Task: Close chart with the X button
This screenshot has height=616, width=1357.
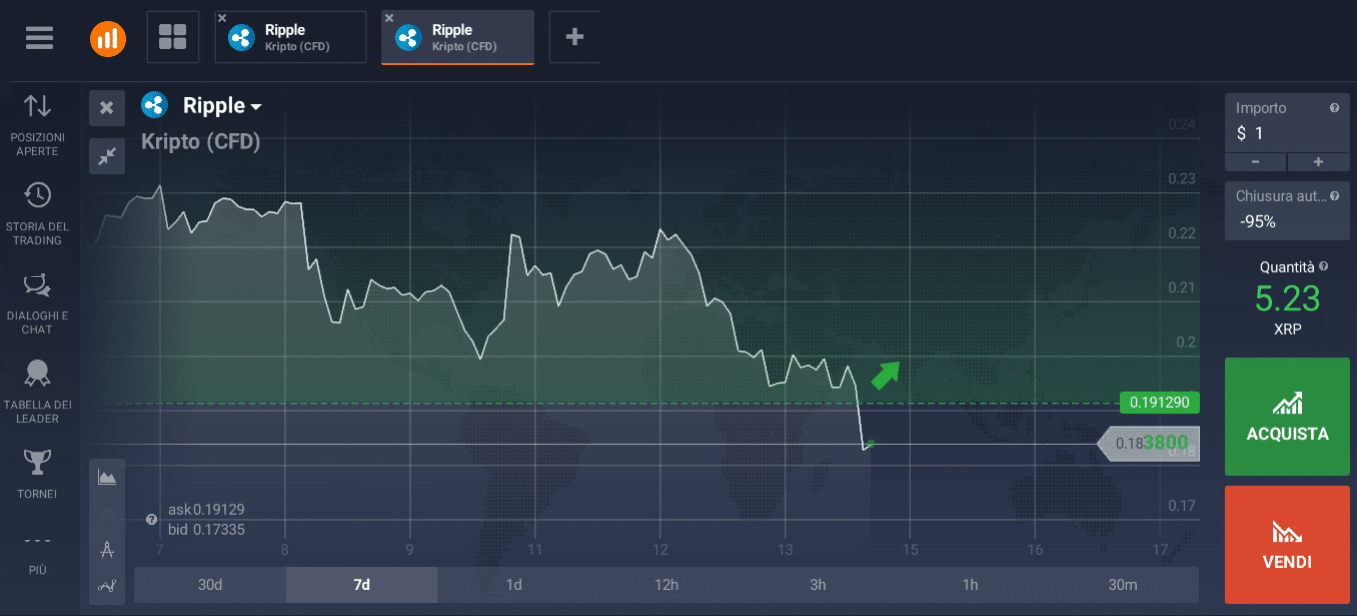Action: (x=107, y=107)
